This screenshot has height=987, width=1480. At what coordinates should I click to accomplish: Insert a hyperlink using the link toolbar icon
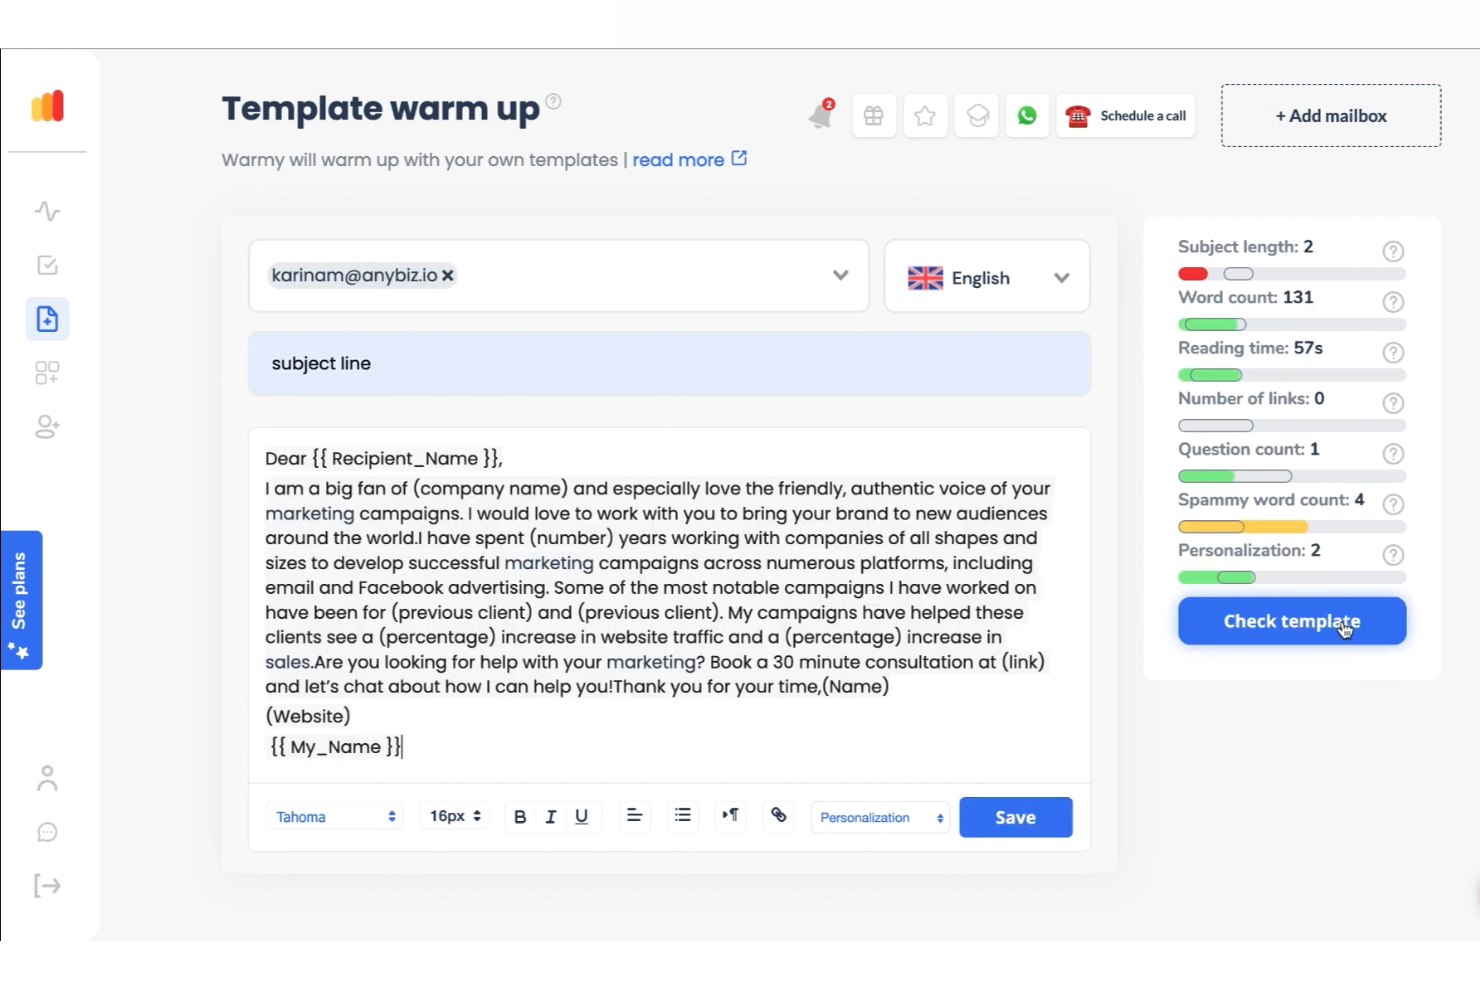pos(779,816)
